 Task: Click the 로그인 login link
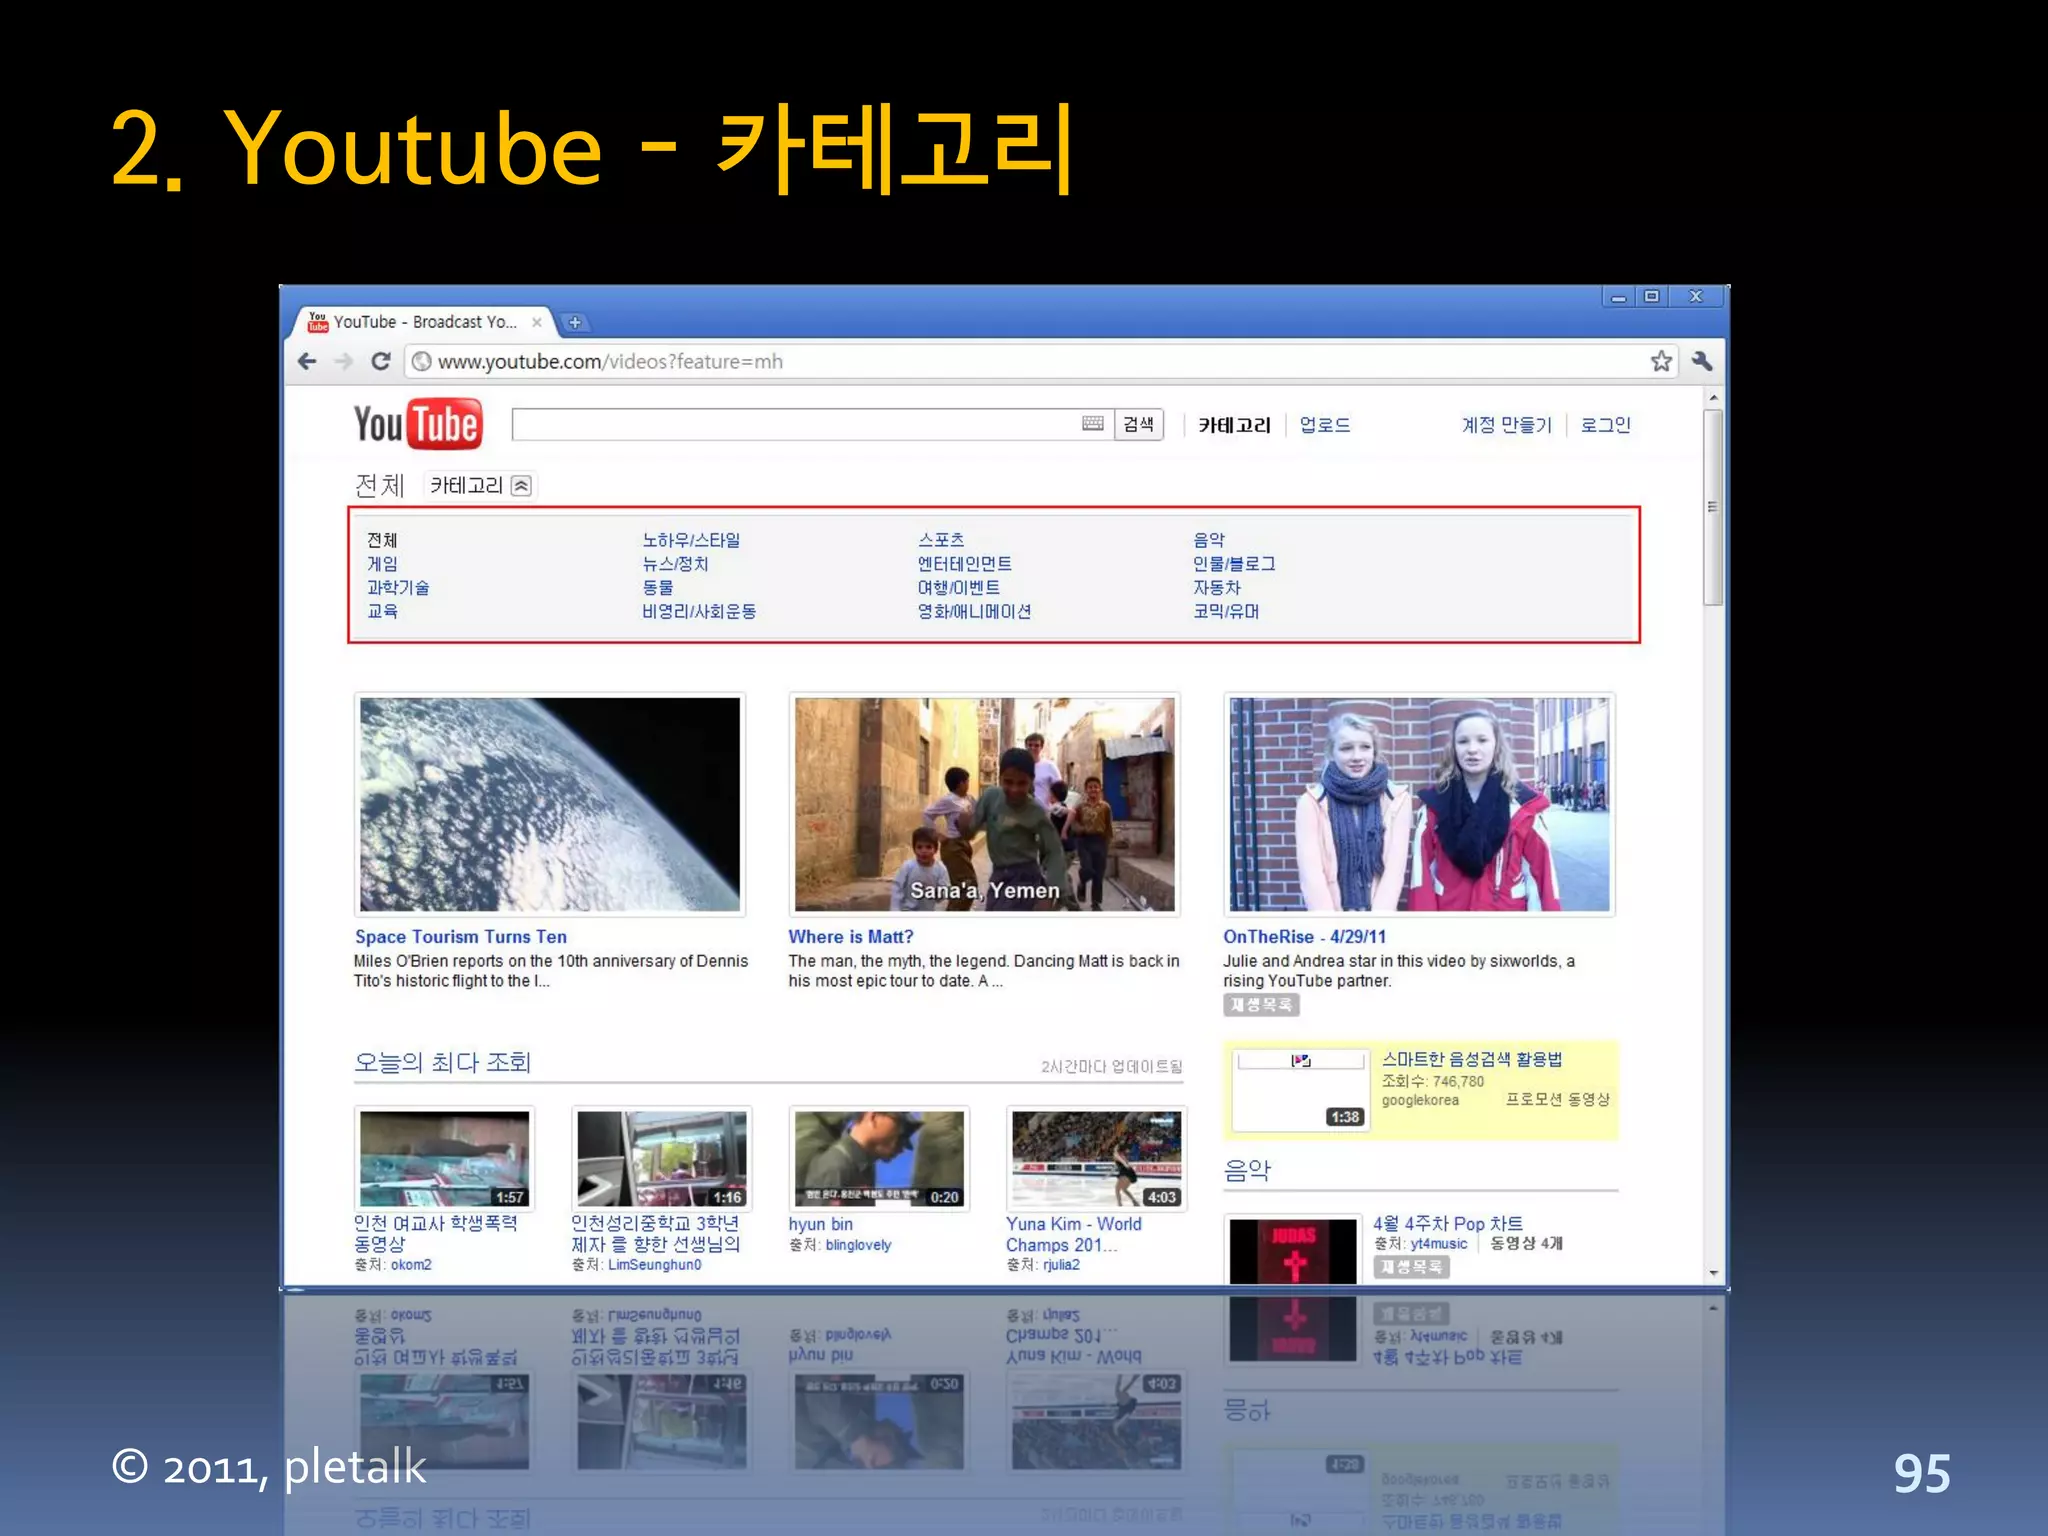[x=1605, y=425]
